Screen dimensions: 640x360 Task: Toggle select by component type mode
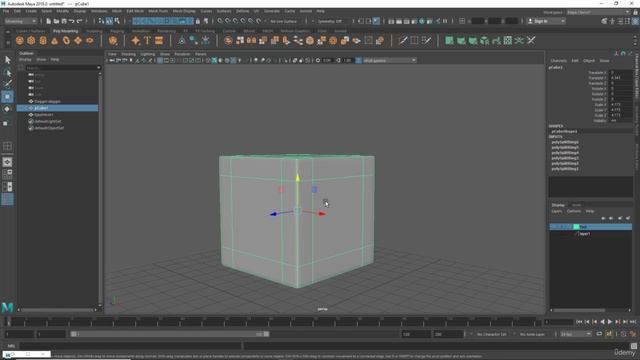[117, 21]
